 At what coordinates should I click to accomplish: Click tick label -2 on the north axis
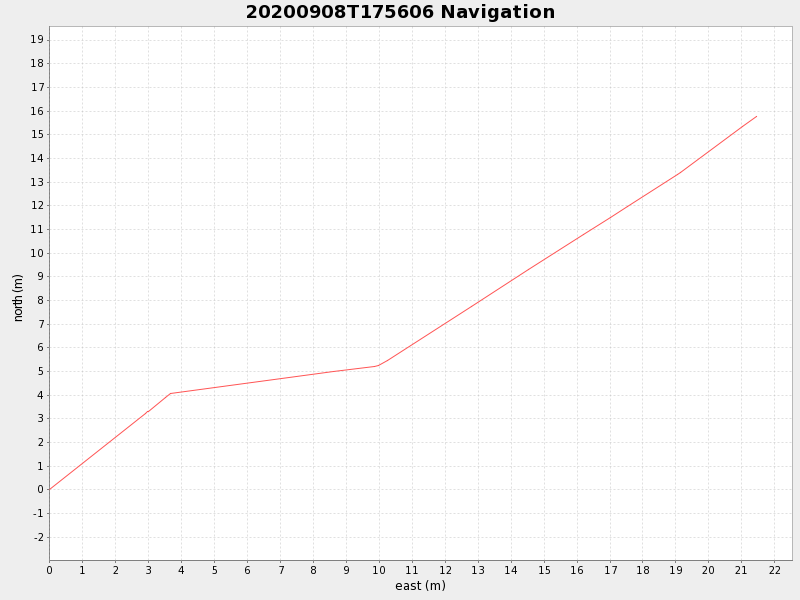38,537
